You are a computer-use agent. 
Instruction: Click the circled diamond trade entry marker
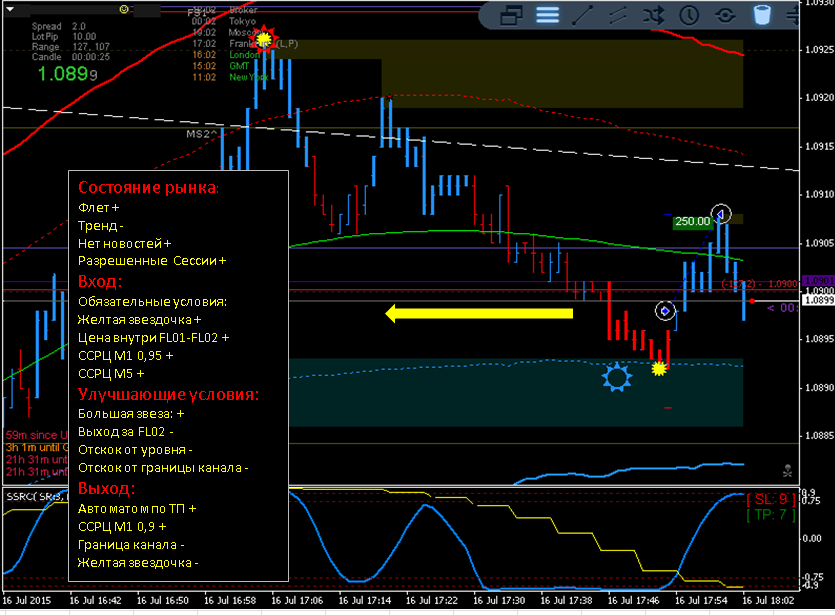[665, 310]
